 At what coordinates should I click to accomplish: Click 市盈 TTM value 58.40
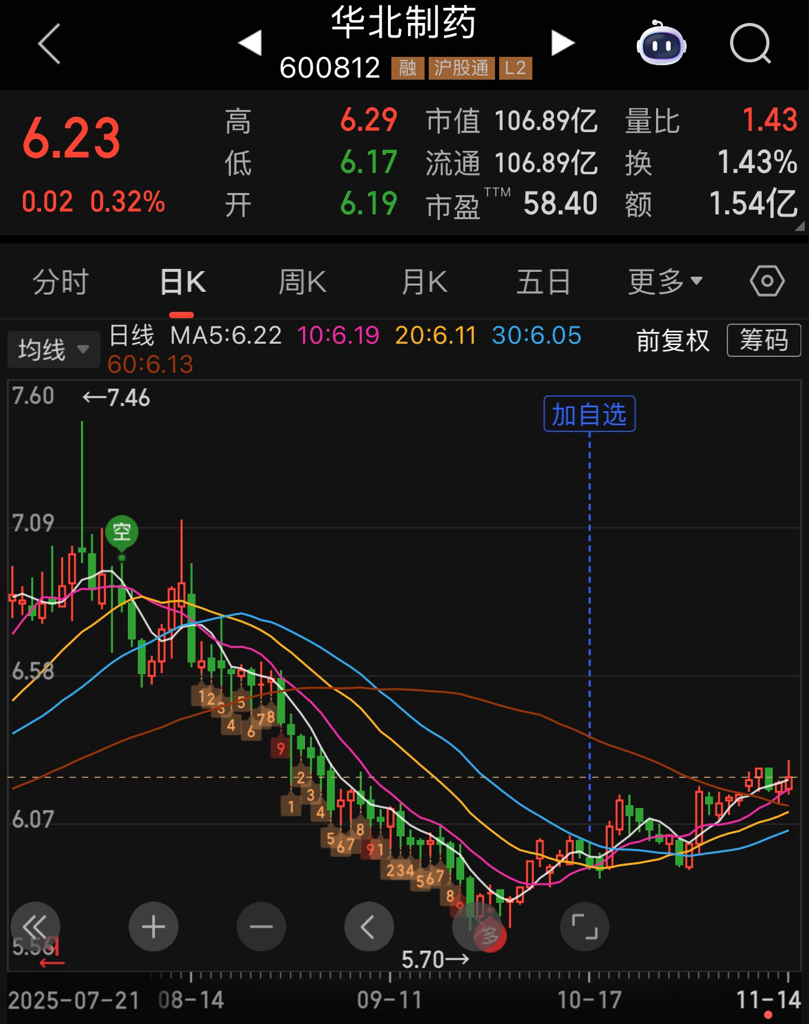(560, 204)
